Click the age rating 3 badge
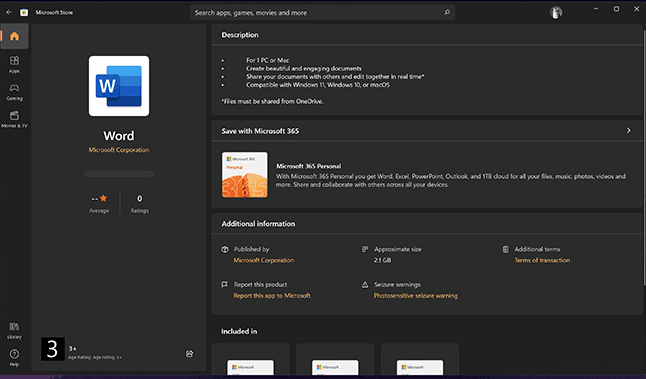Screen dimensions: 646x379 coord(53,349)
